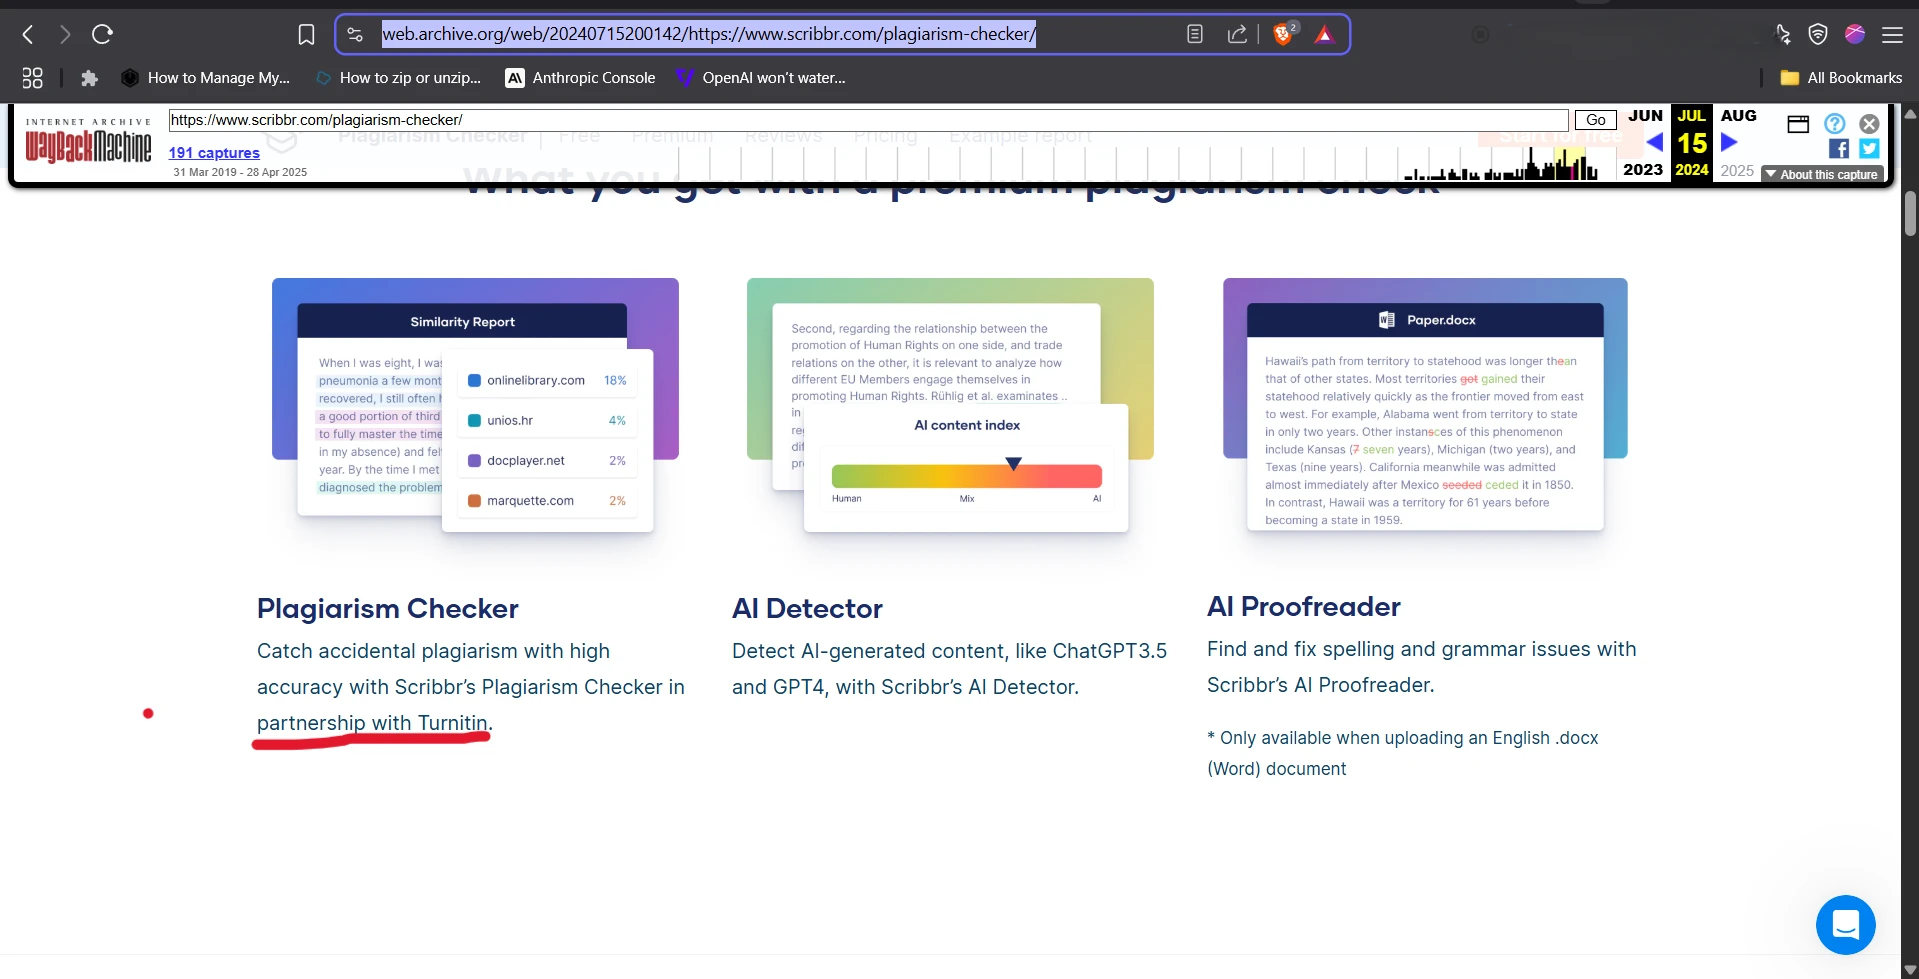Click the AI content index gradient slider
Image resolution: width=1919 pixels, height=979 pixels.
pyautogui.click(x=966, y=476)
